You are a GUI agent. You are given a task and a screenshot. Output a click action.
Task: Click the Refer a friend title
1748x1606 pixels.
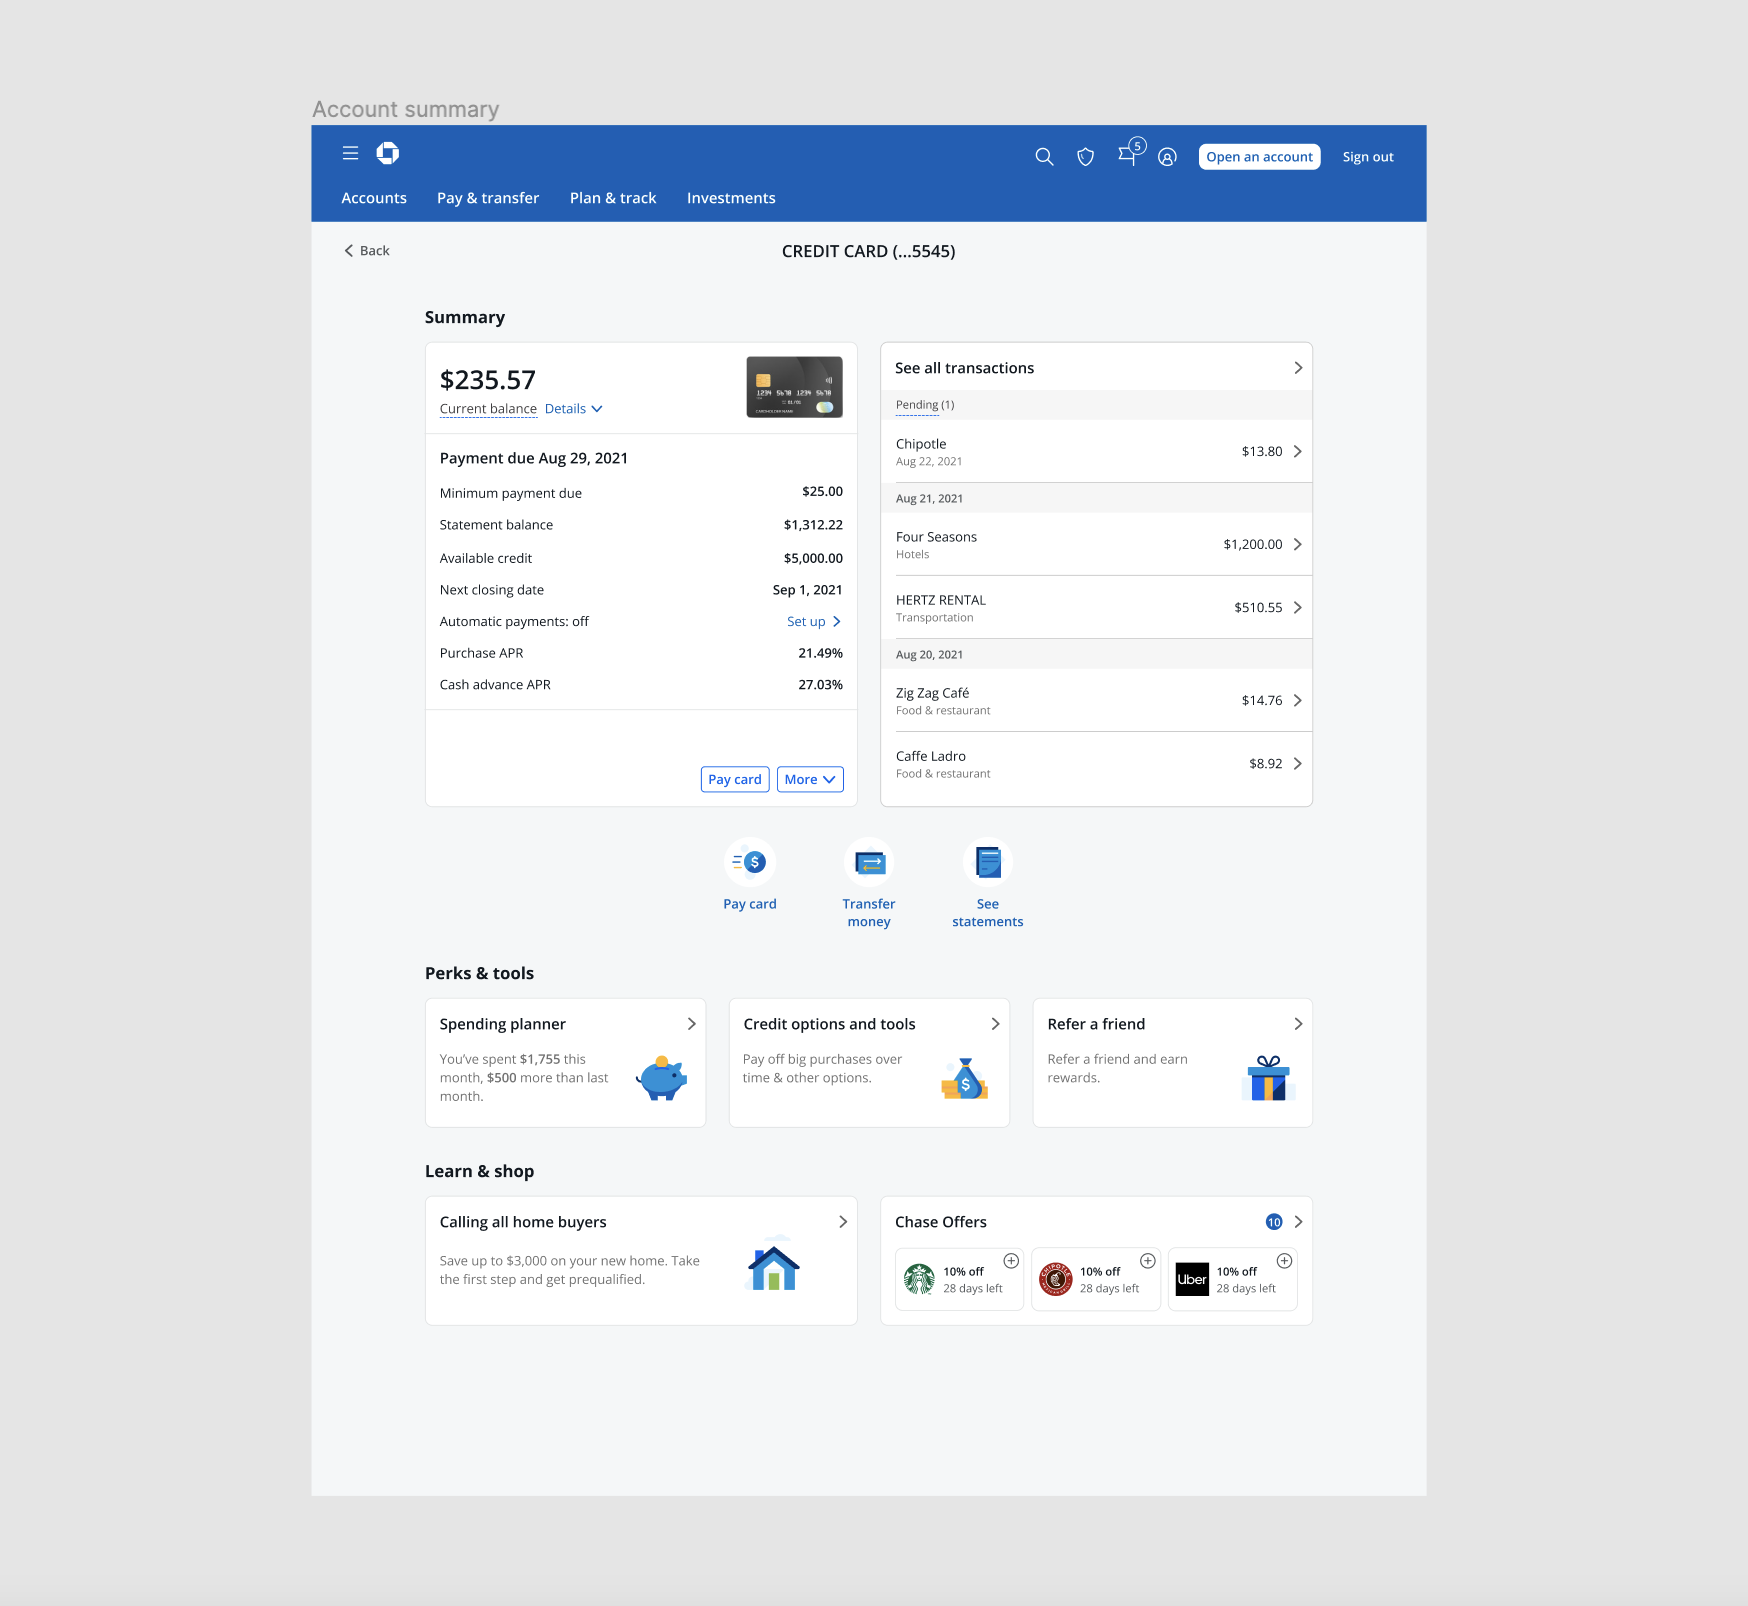pos(1096,1024)
